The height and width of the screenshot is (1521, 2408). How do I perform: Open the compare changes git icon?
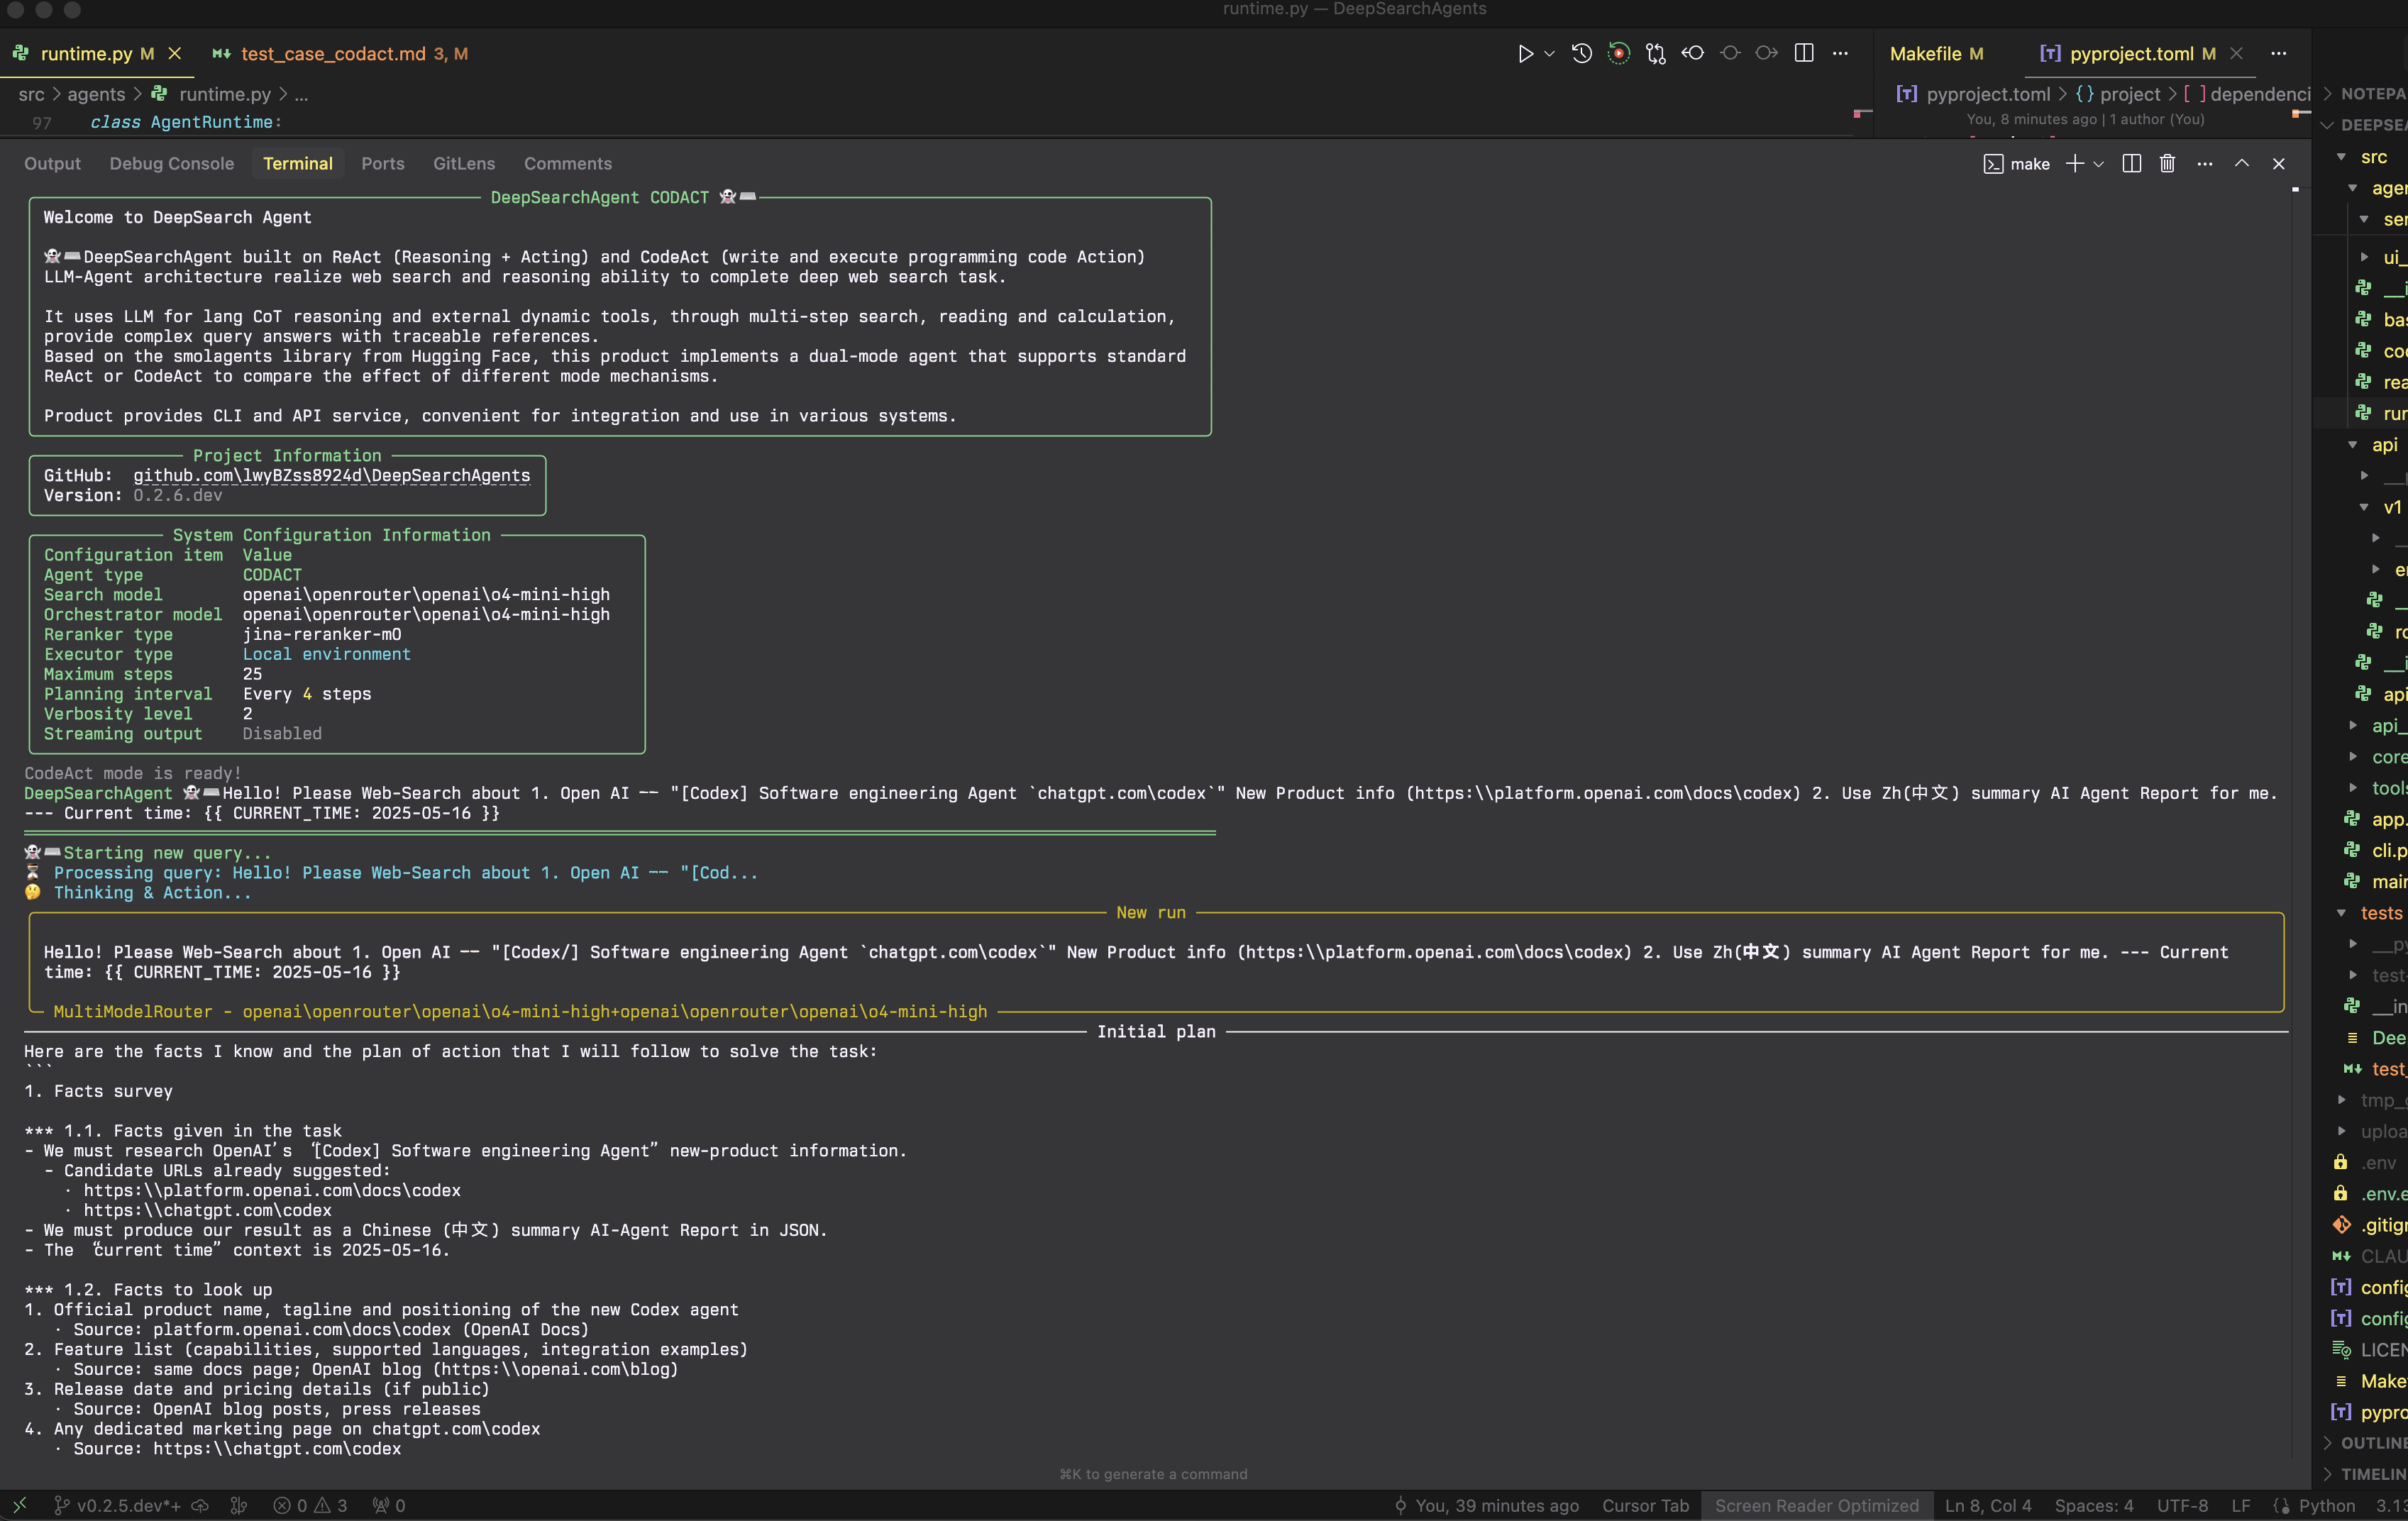point(1656,54)
